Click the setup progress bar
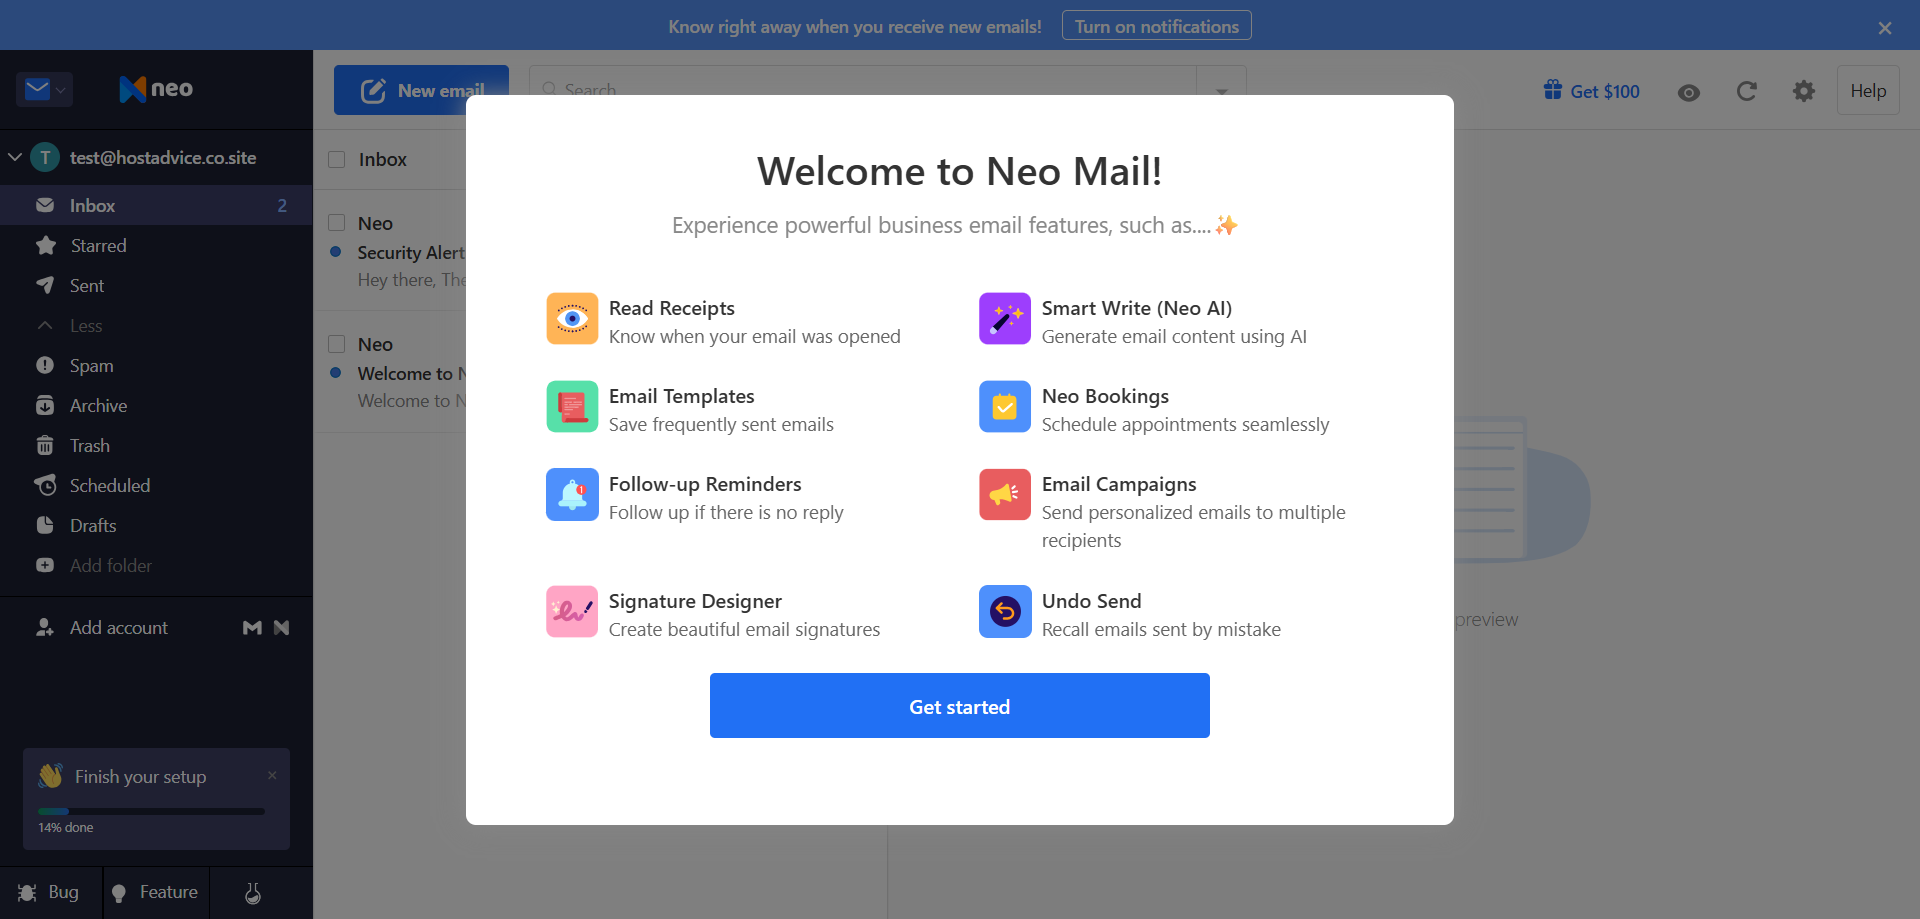 (x=151, y=811)
